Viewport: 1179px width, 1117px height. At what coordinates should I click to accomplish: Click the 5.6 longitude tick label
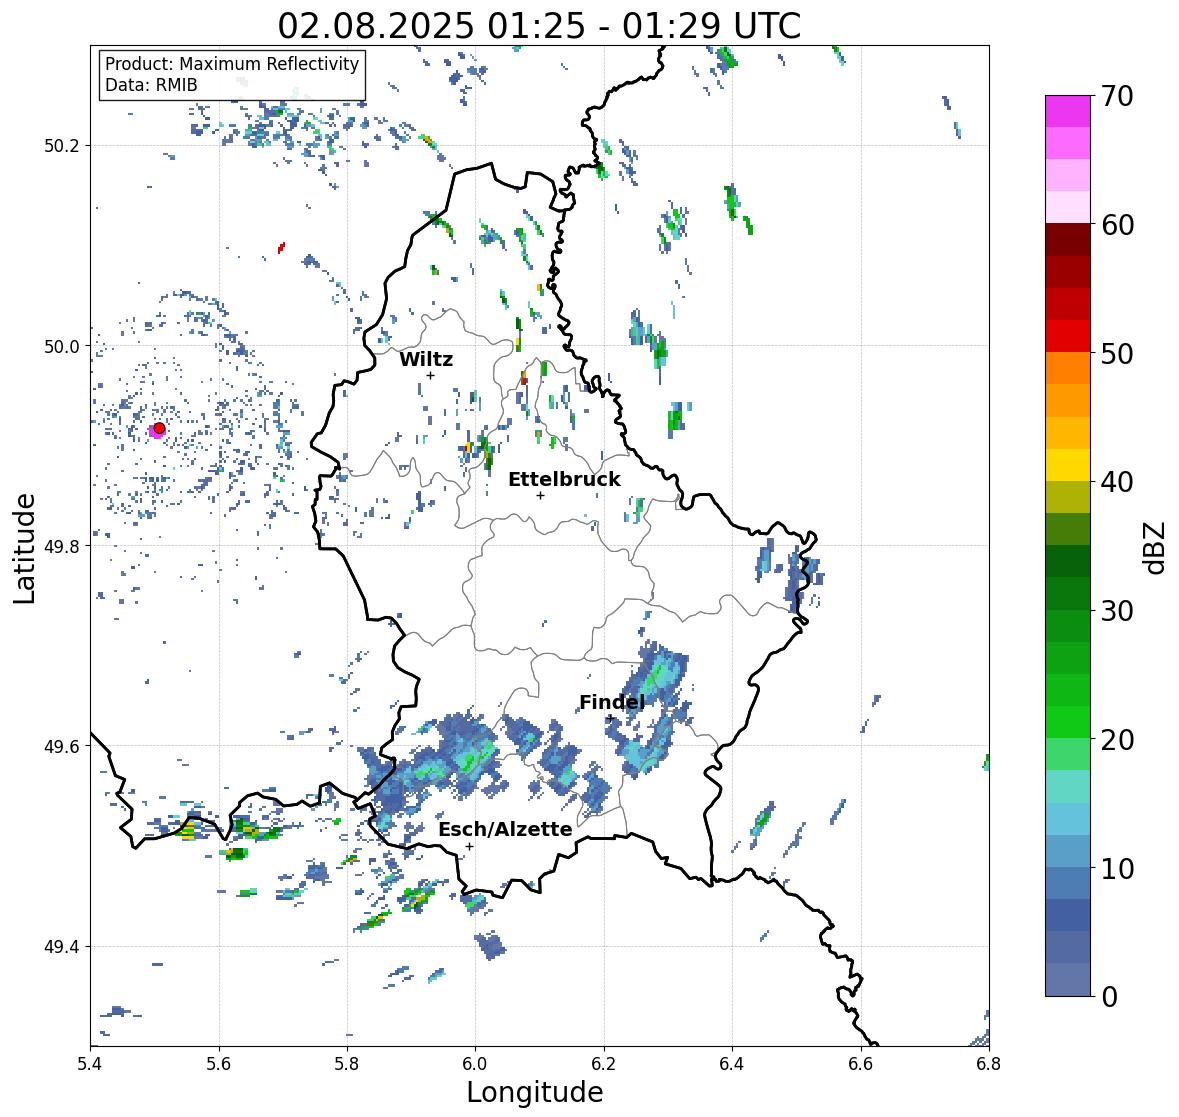219,1063
